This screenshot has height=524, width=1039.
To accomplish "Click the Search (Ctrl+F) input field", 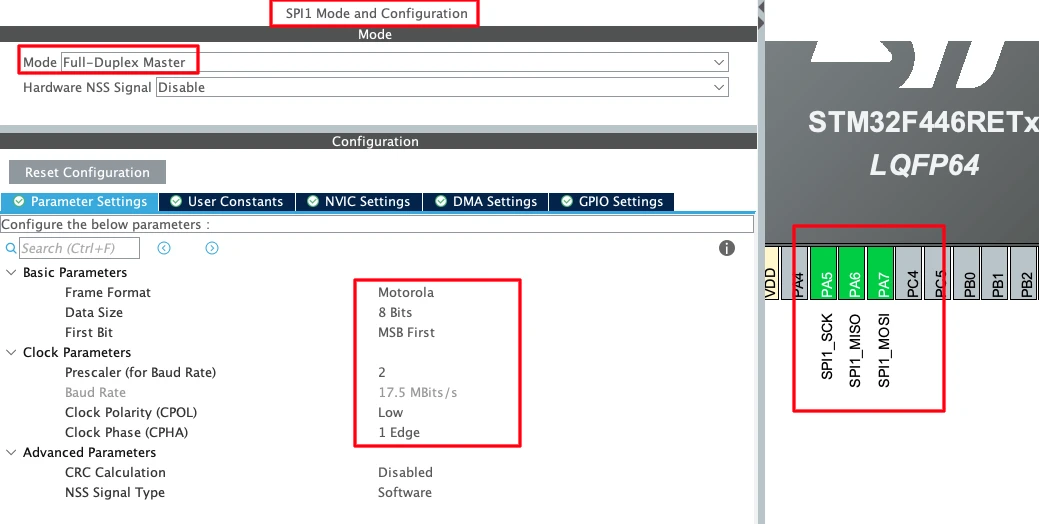I will (x=80, y=248).
